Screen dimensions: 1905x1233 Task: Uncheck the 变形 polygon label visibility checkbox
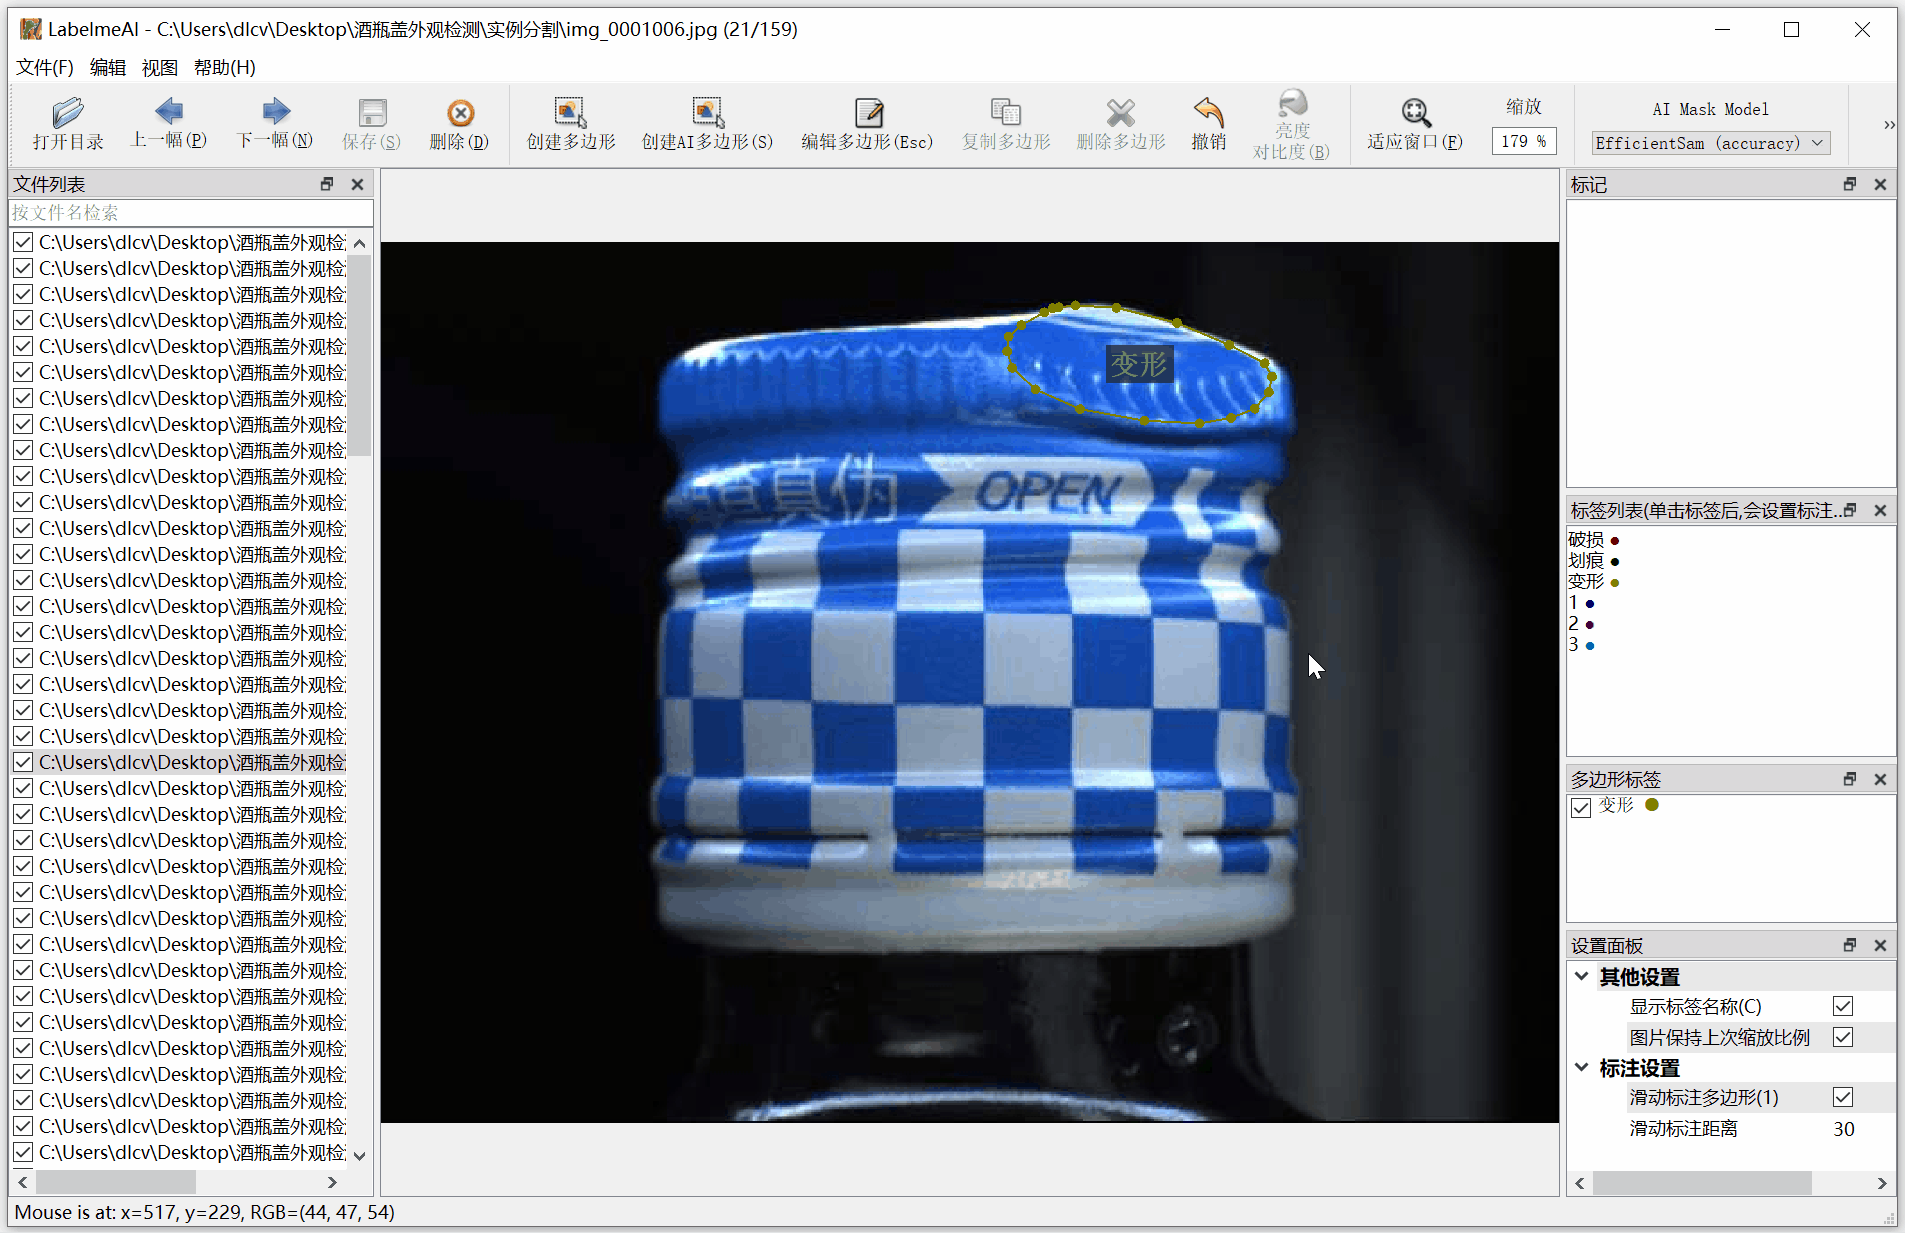pos(1581,807)
